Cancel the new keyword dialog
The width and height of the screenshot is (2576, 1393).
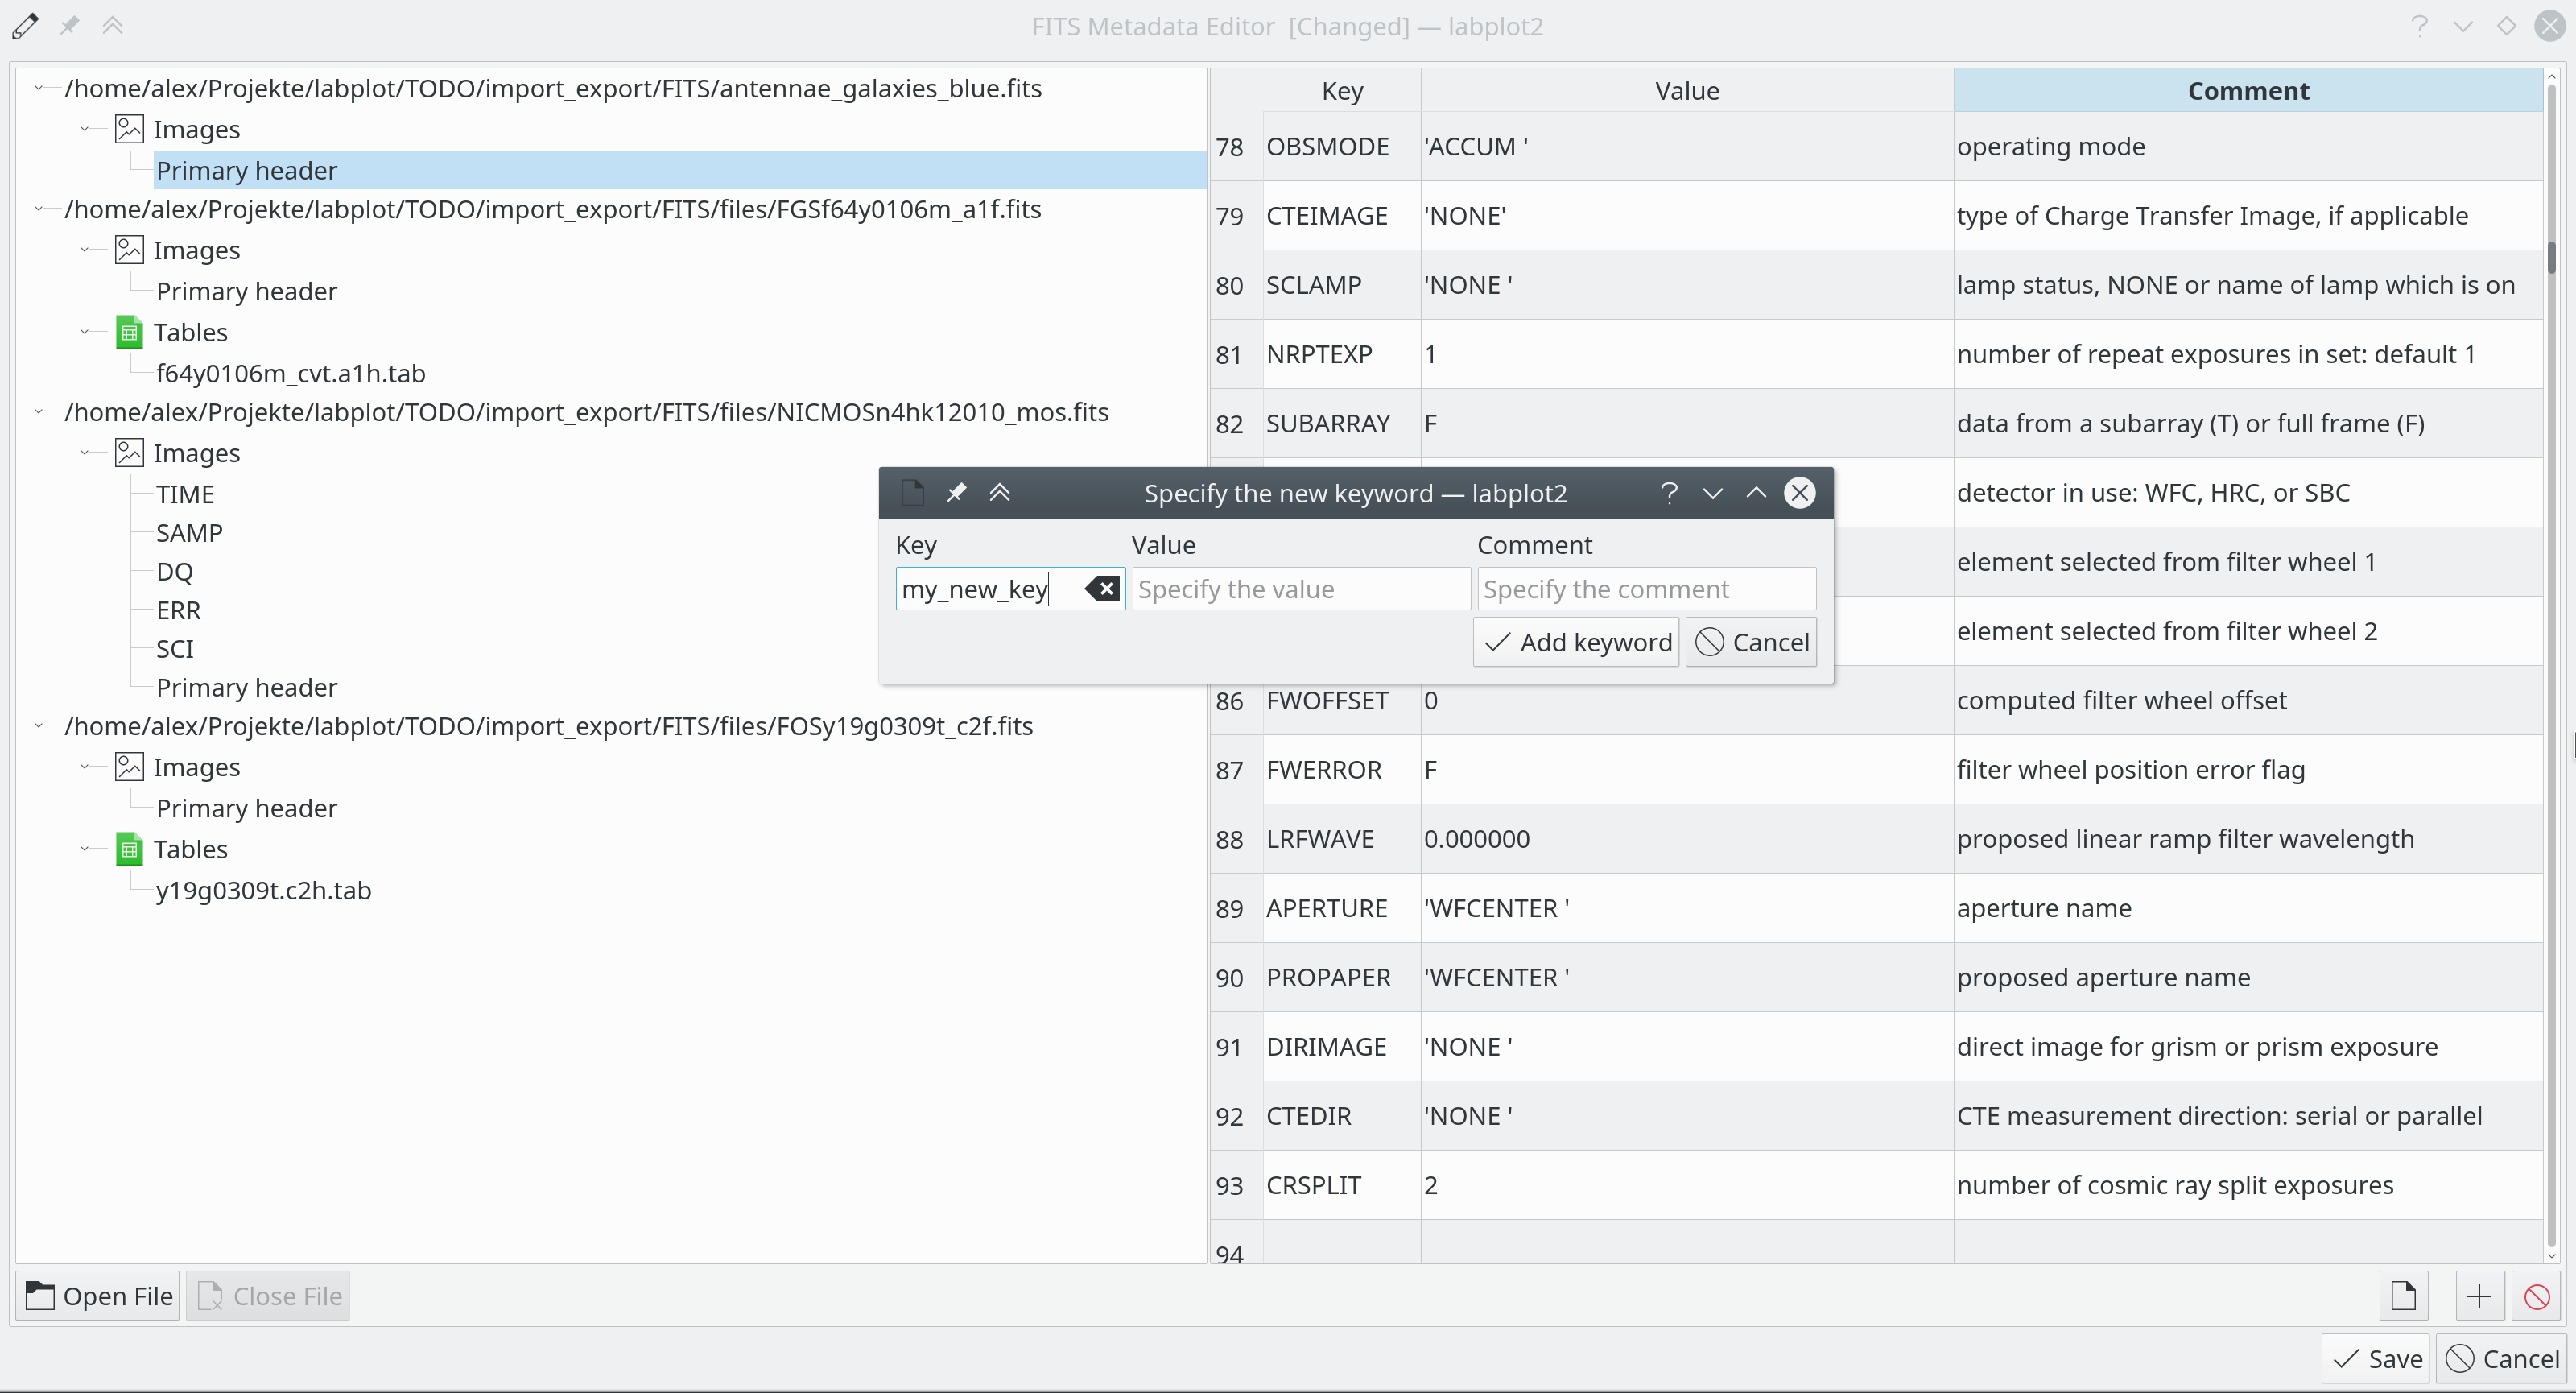pyautogui.click(x=1751, y=641)
